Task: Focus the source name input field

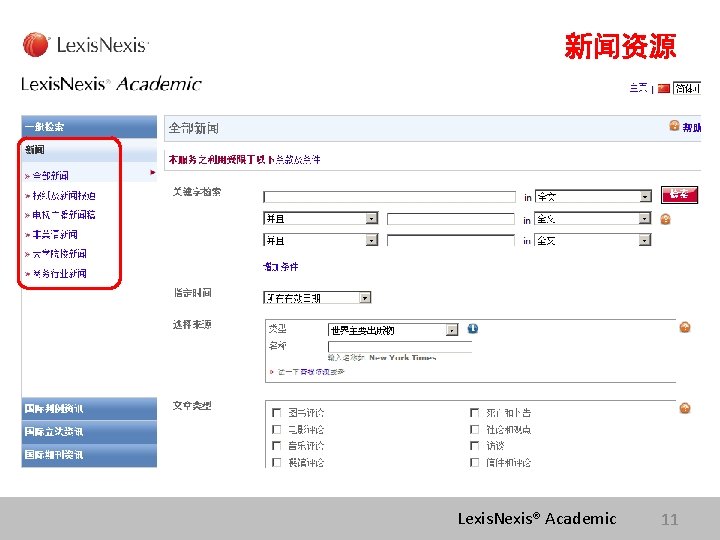Action: click(400, 347)
